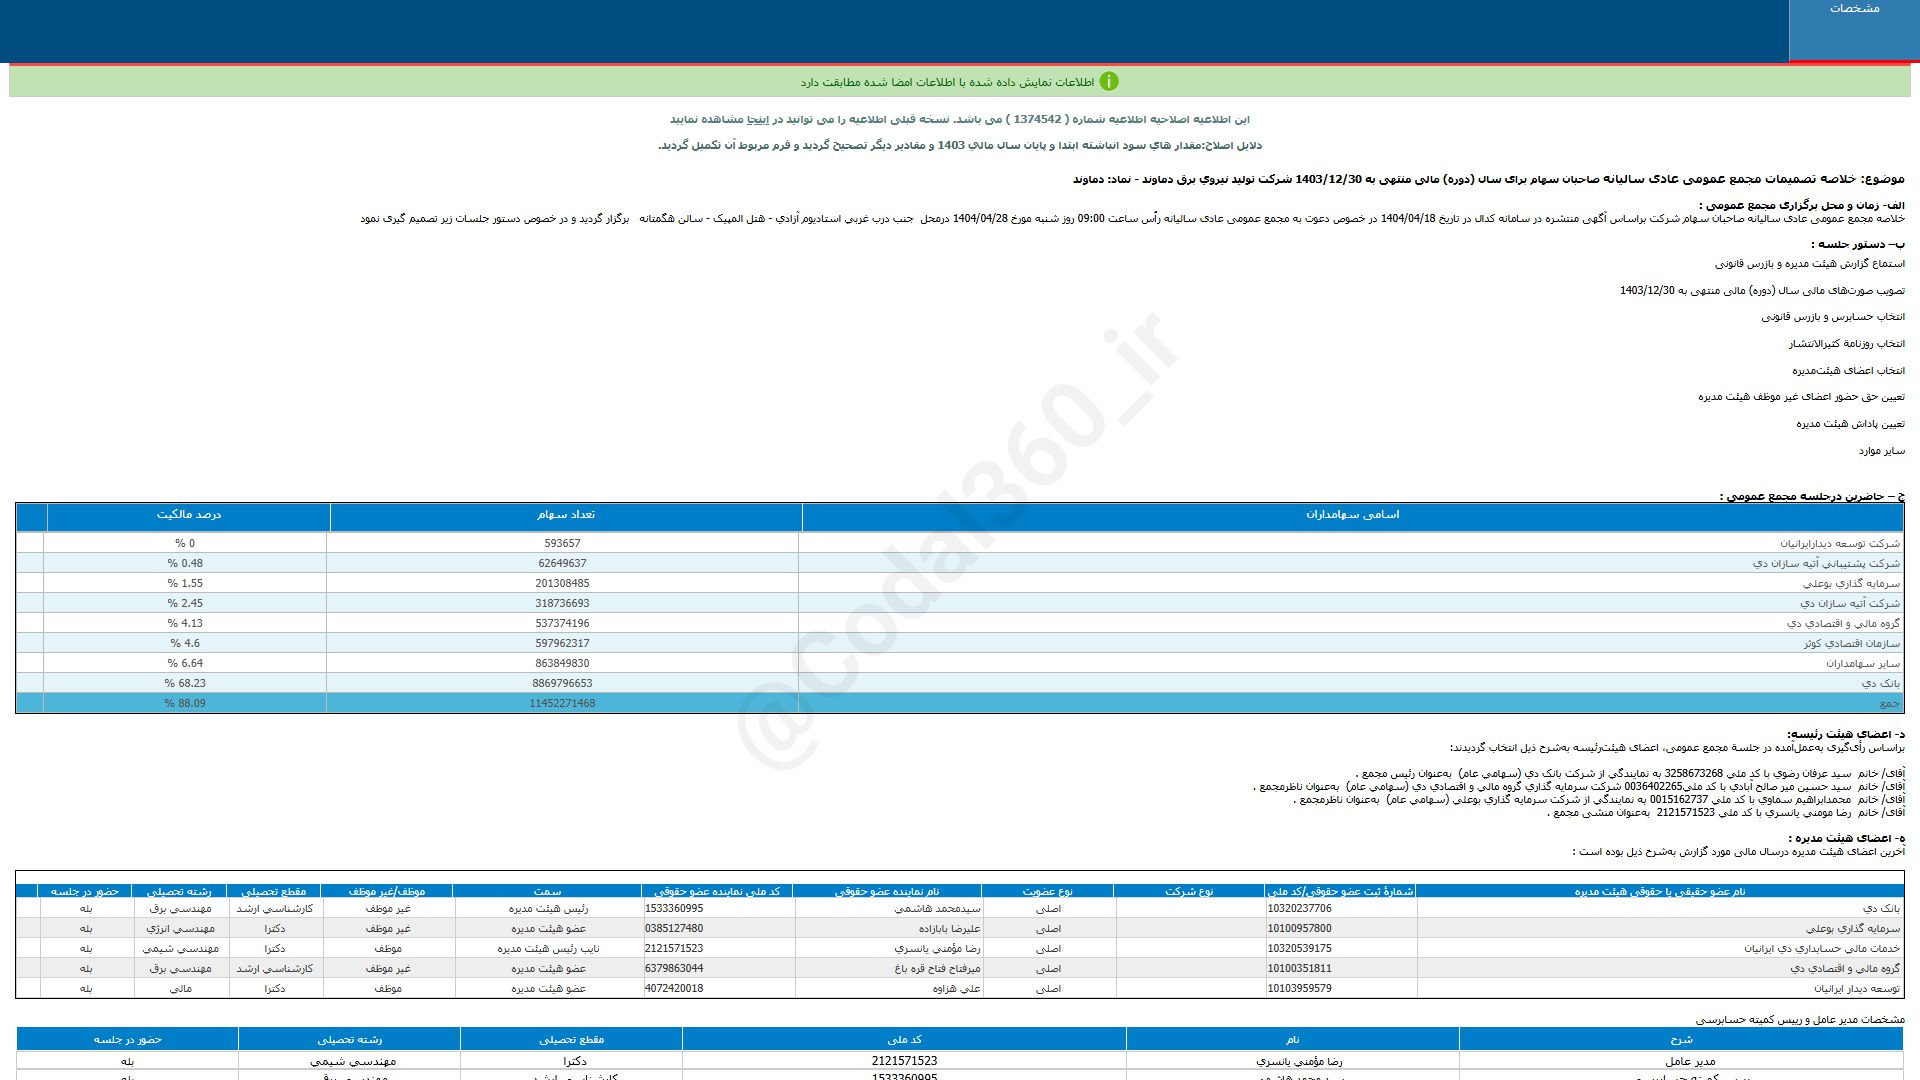Click the نام عضو حقیقی یا حقوقی هیئت مدیره header
The width and height of the screenshot is (1920, 1080).
click(x=1660, y=891)
